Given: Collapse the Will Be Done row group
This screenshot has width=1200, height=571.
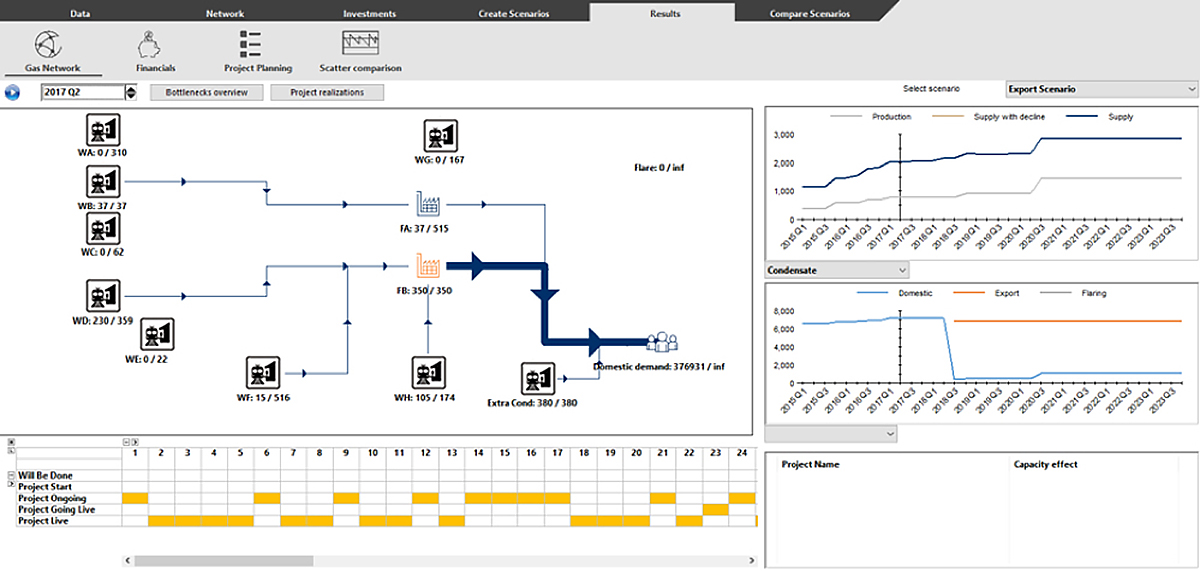Looking at the screenshot, I should 11,475.
